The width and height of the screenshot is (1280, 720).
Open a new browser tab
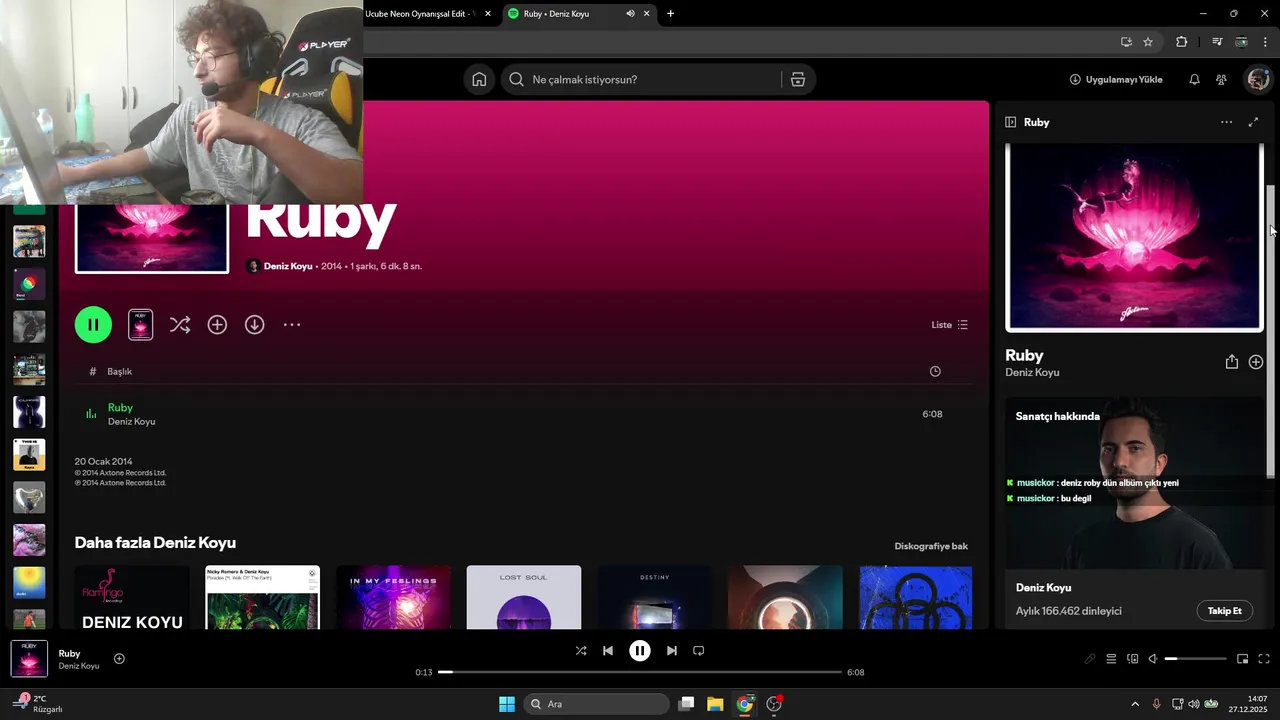coord(670,14)
